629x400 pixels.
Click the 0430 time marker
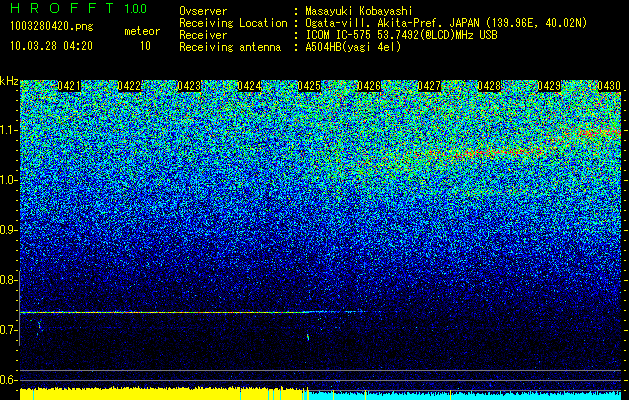tap(609, 86)
